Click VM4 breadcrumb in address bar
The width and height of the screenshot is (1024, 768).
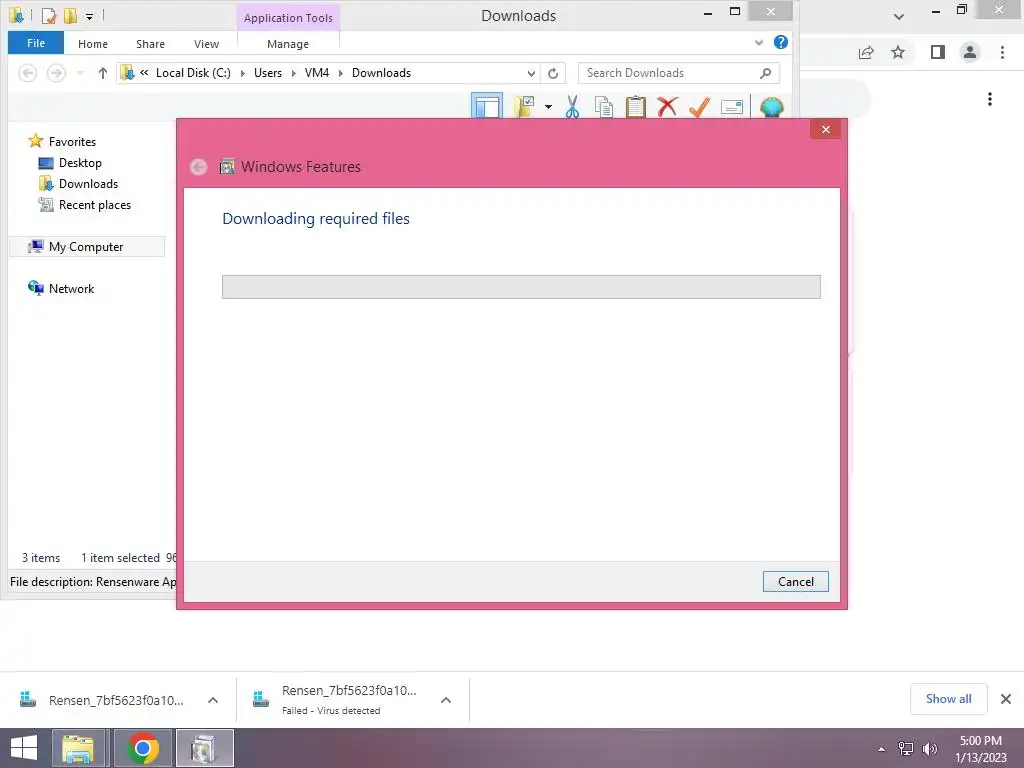317,73
